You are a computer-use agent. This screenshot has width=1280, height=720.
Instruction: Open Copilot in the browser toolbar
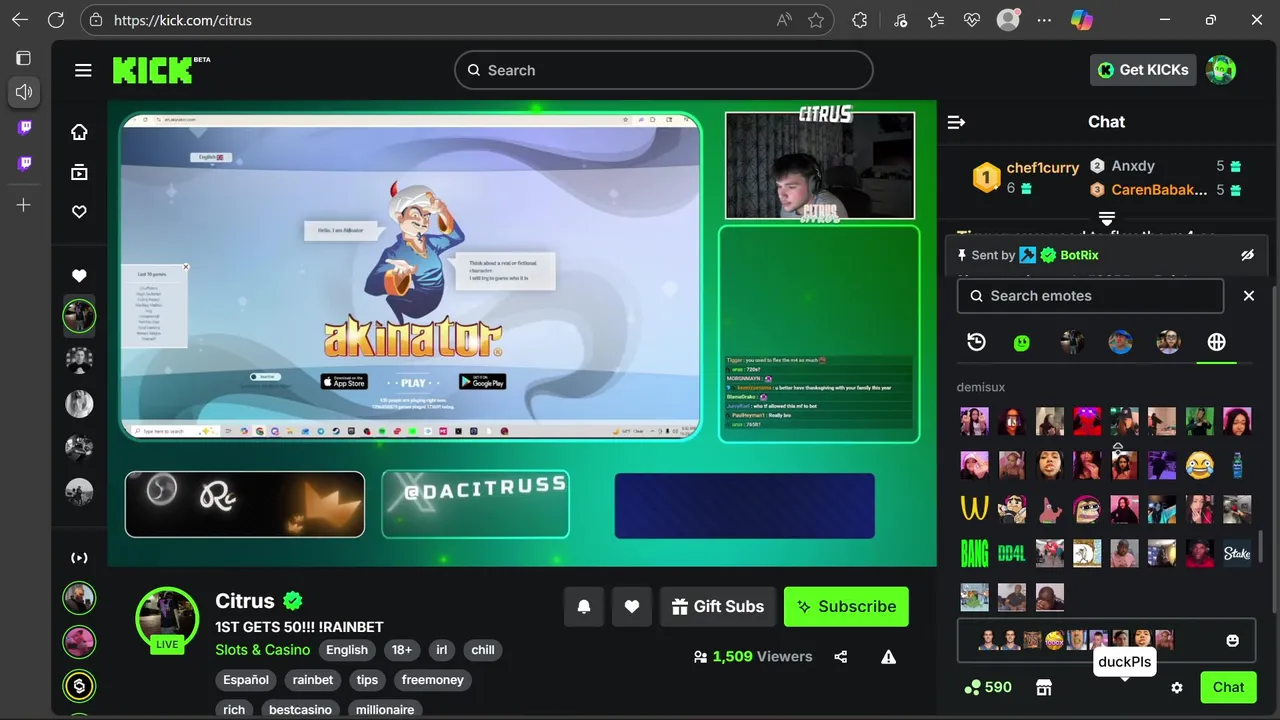[1081, 20]
